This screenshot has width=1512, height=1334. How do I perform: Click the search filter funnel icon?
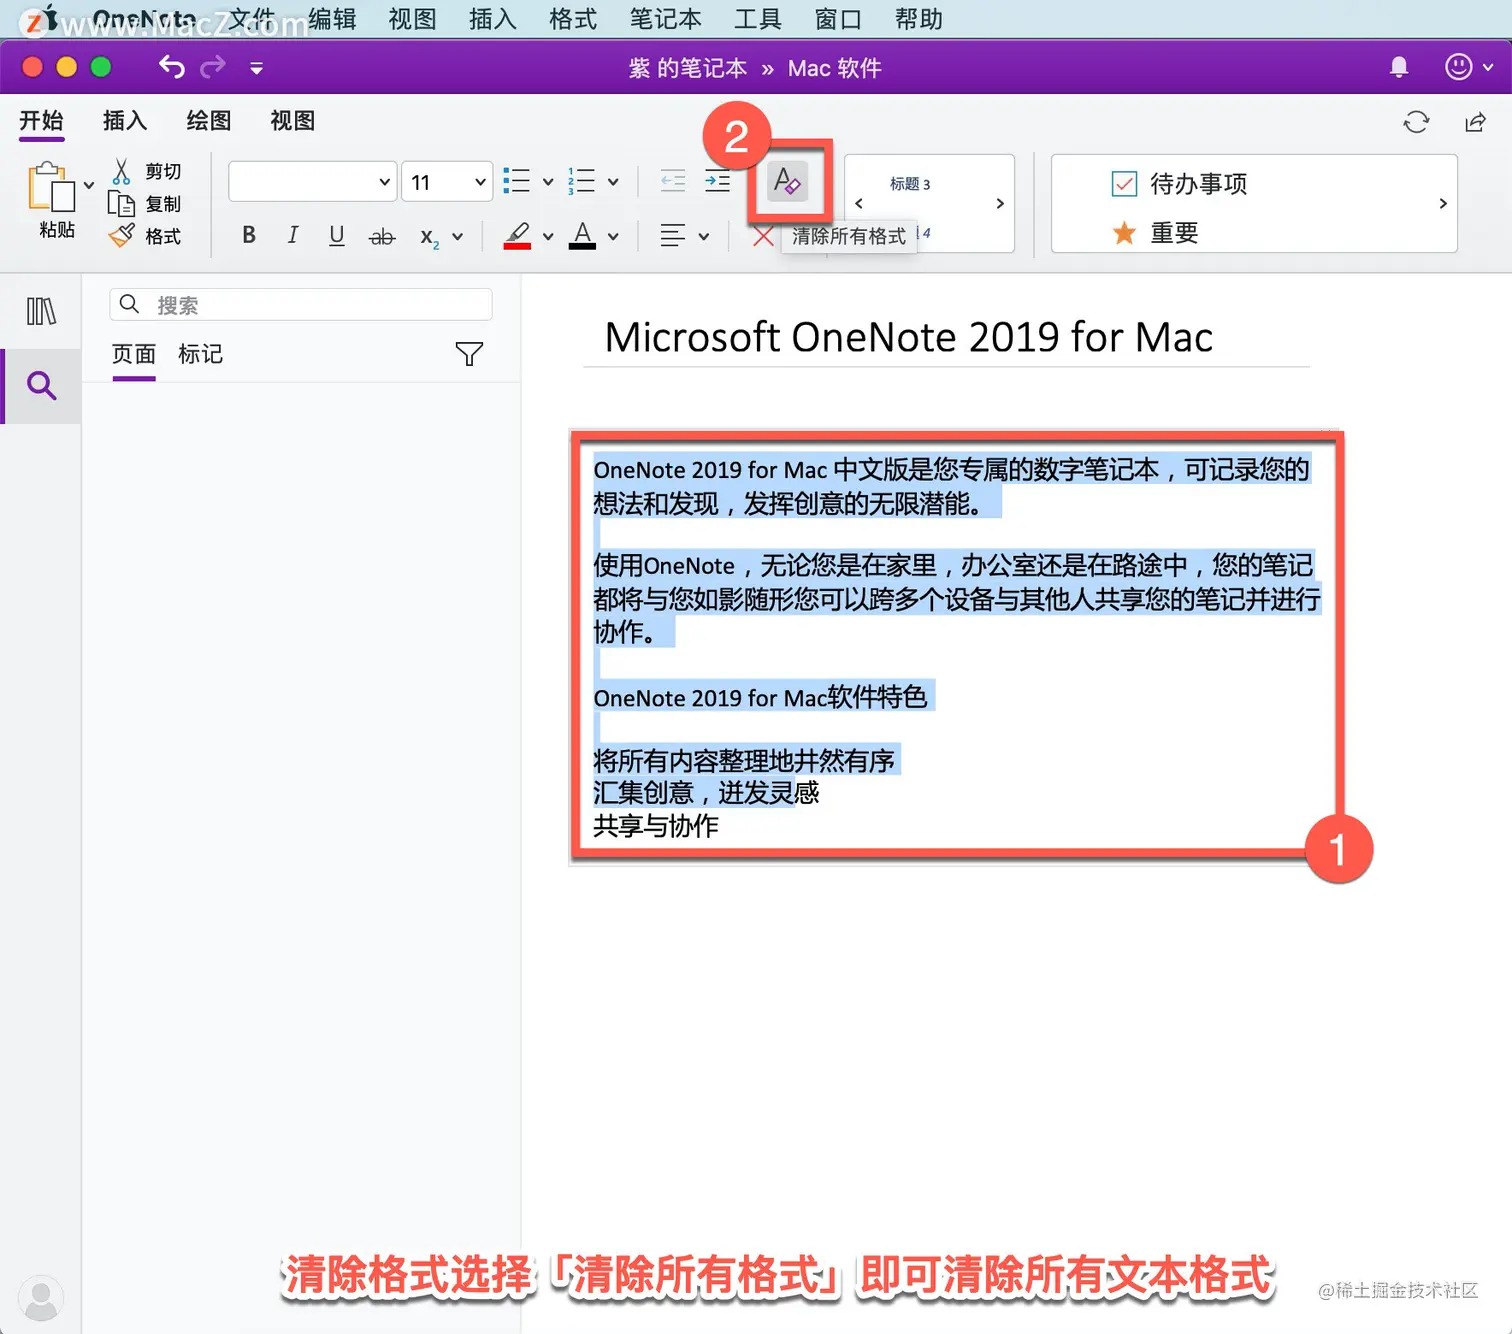(x=469, y=354)
